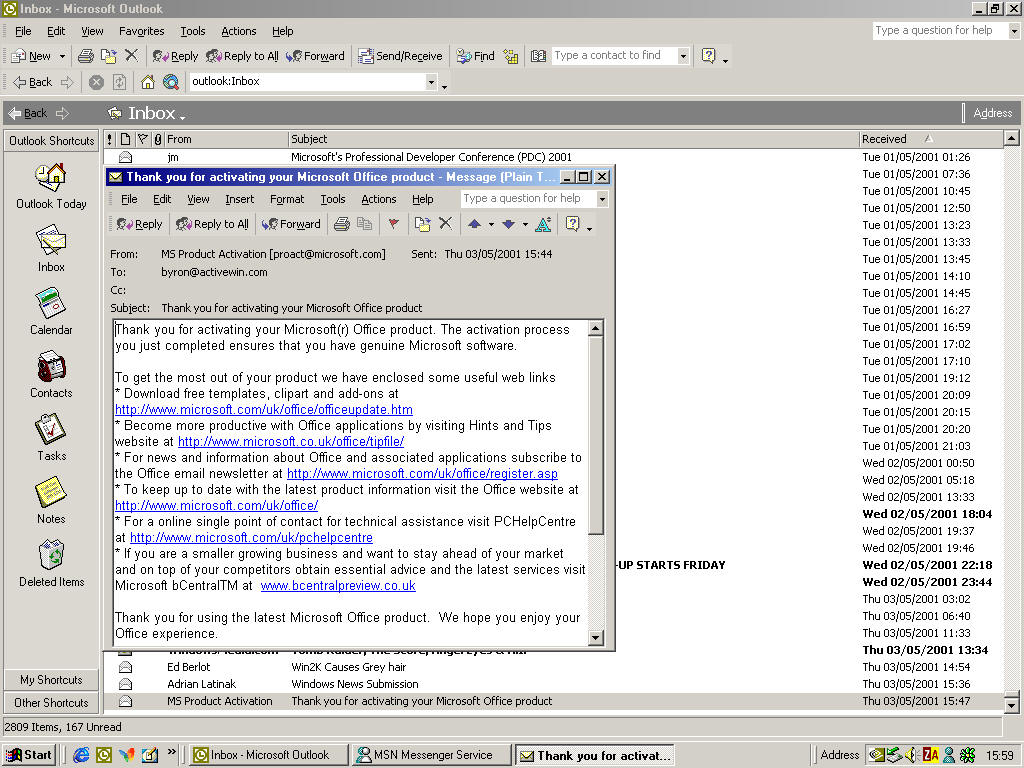1024x768 pixels.
Task: Open the Notes shortcut icon
Action: (51, 492)
